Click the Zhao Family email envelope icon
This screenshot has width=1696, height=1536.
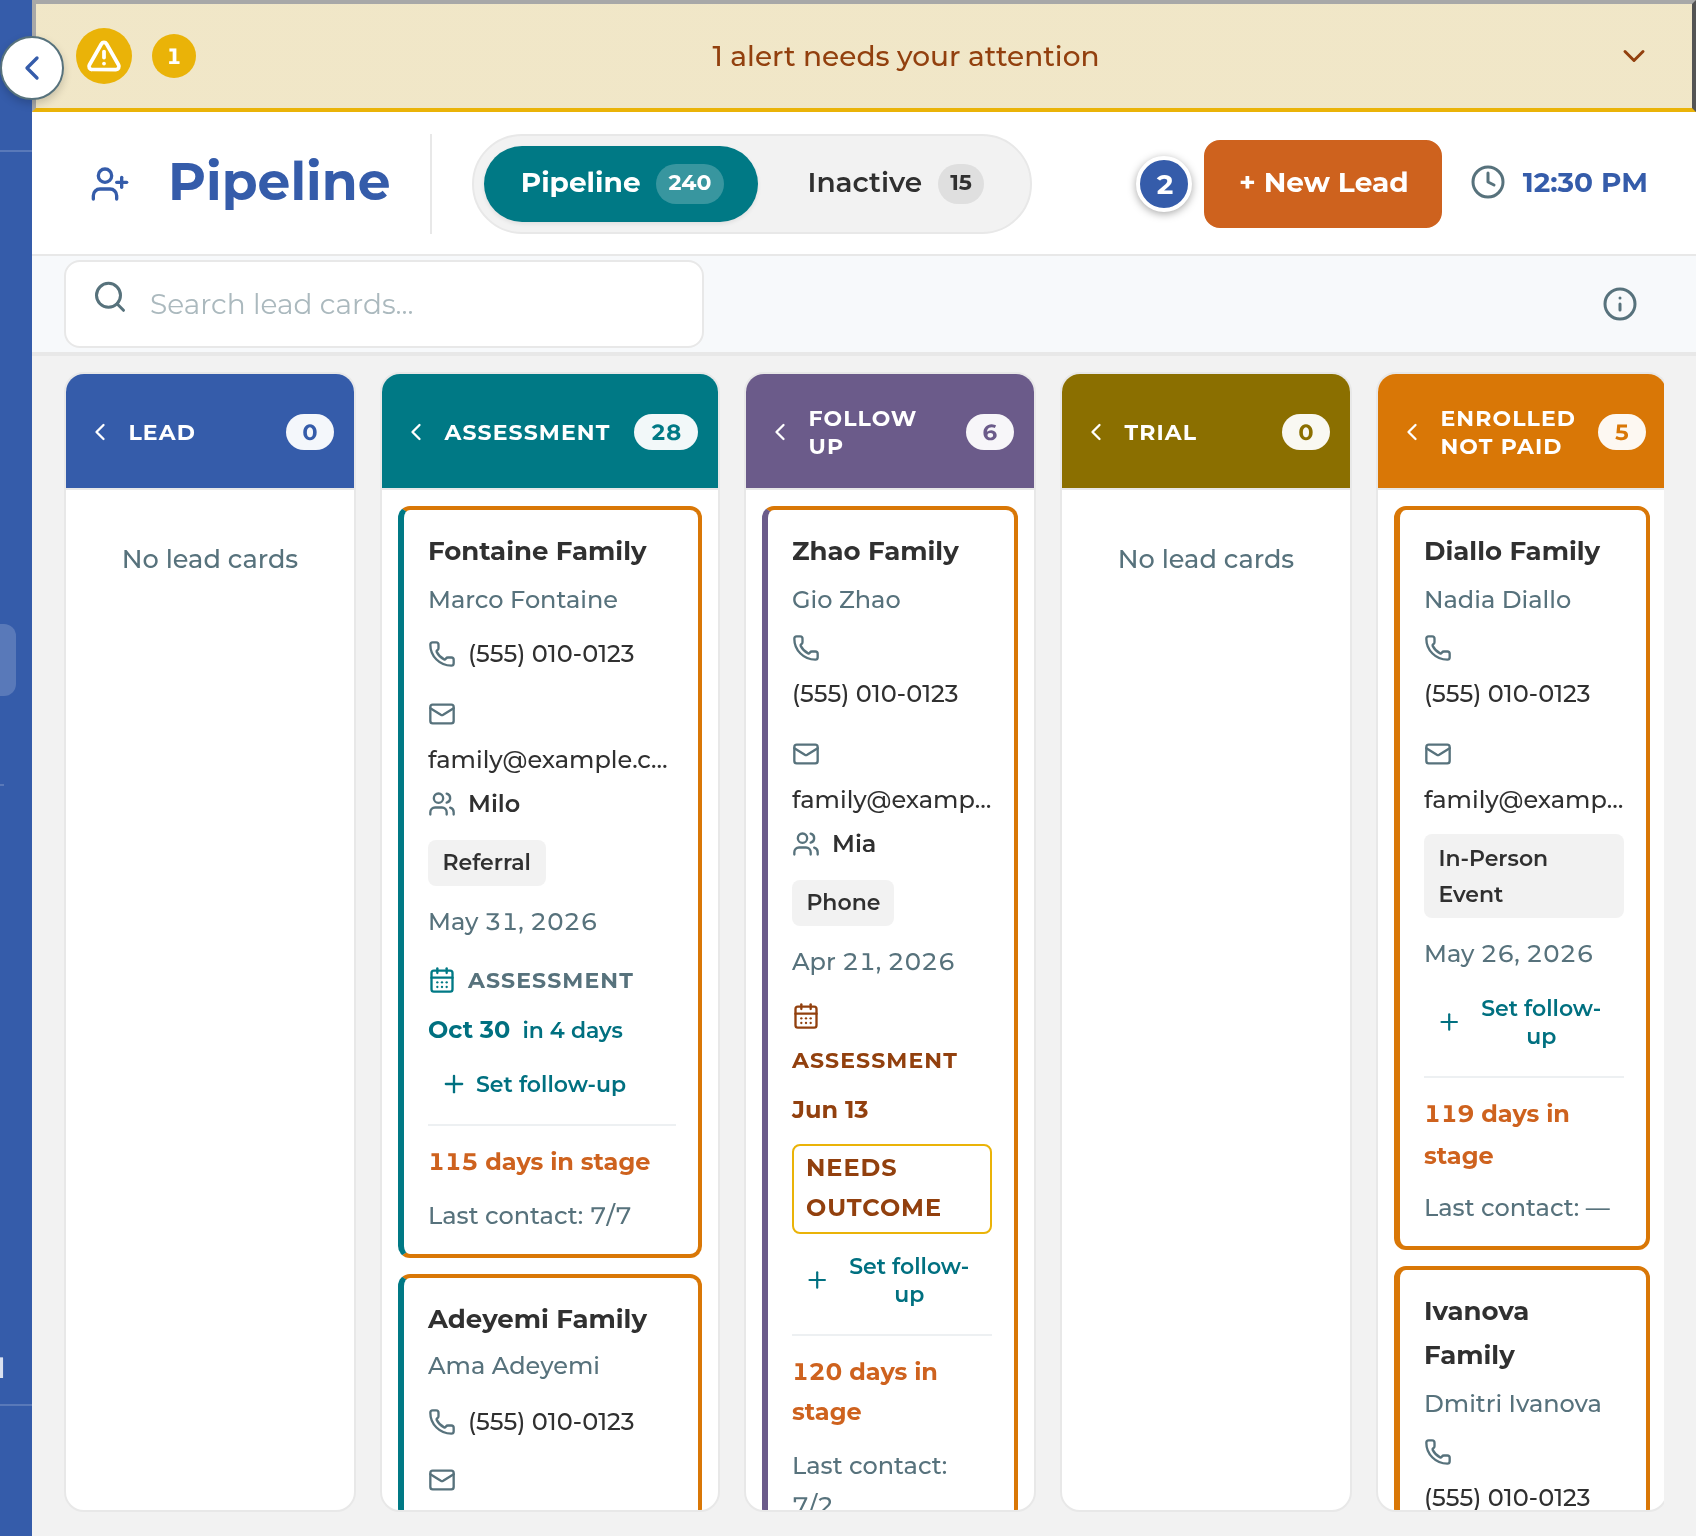[806, 754]
